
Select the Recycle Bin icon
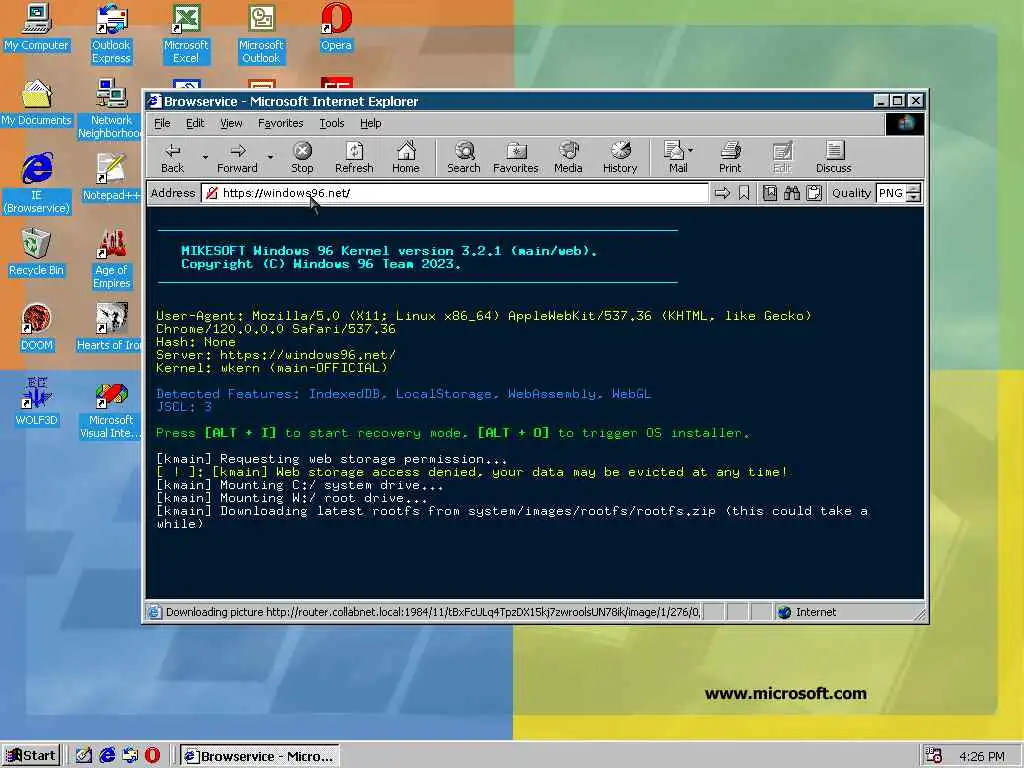coord(37,252)
